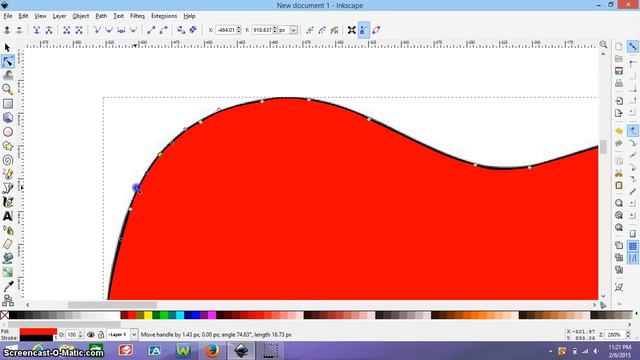Select the Connector diagram tool
This screenshot has width=640, height=360.
8,300
